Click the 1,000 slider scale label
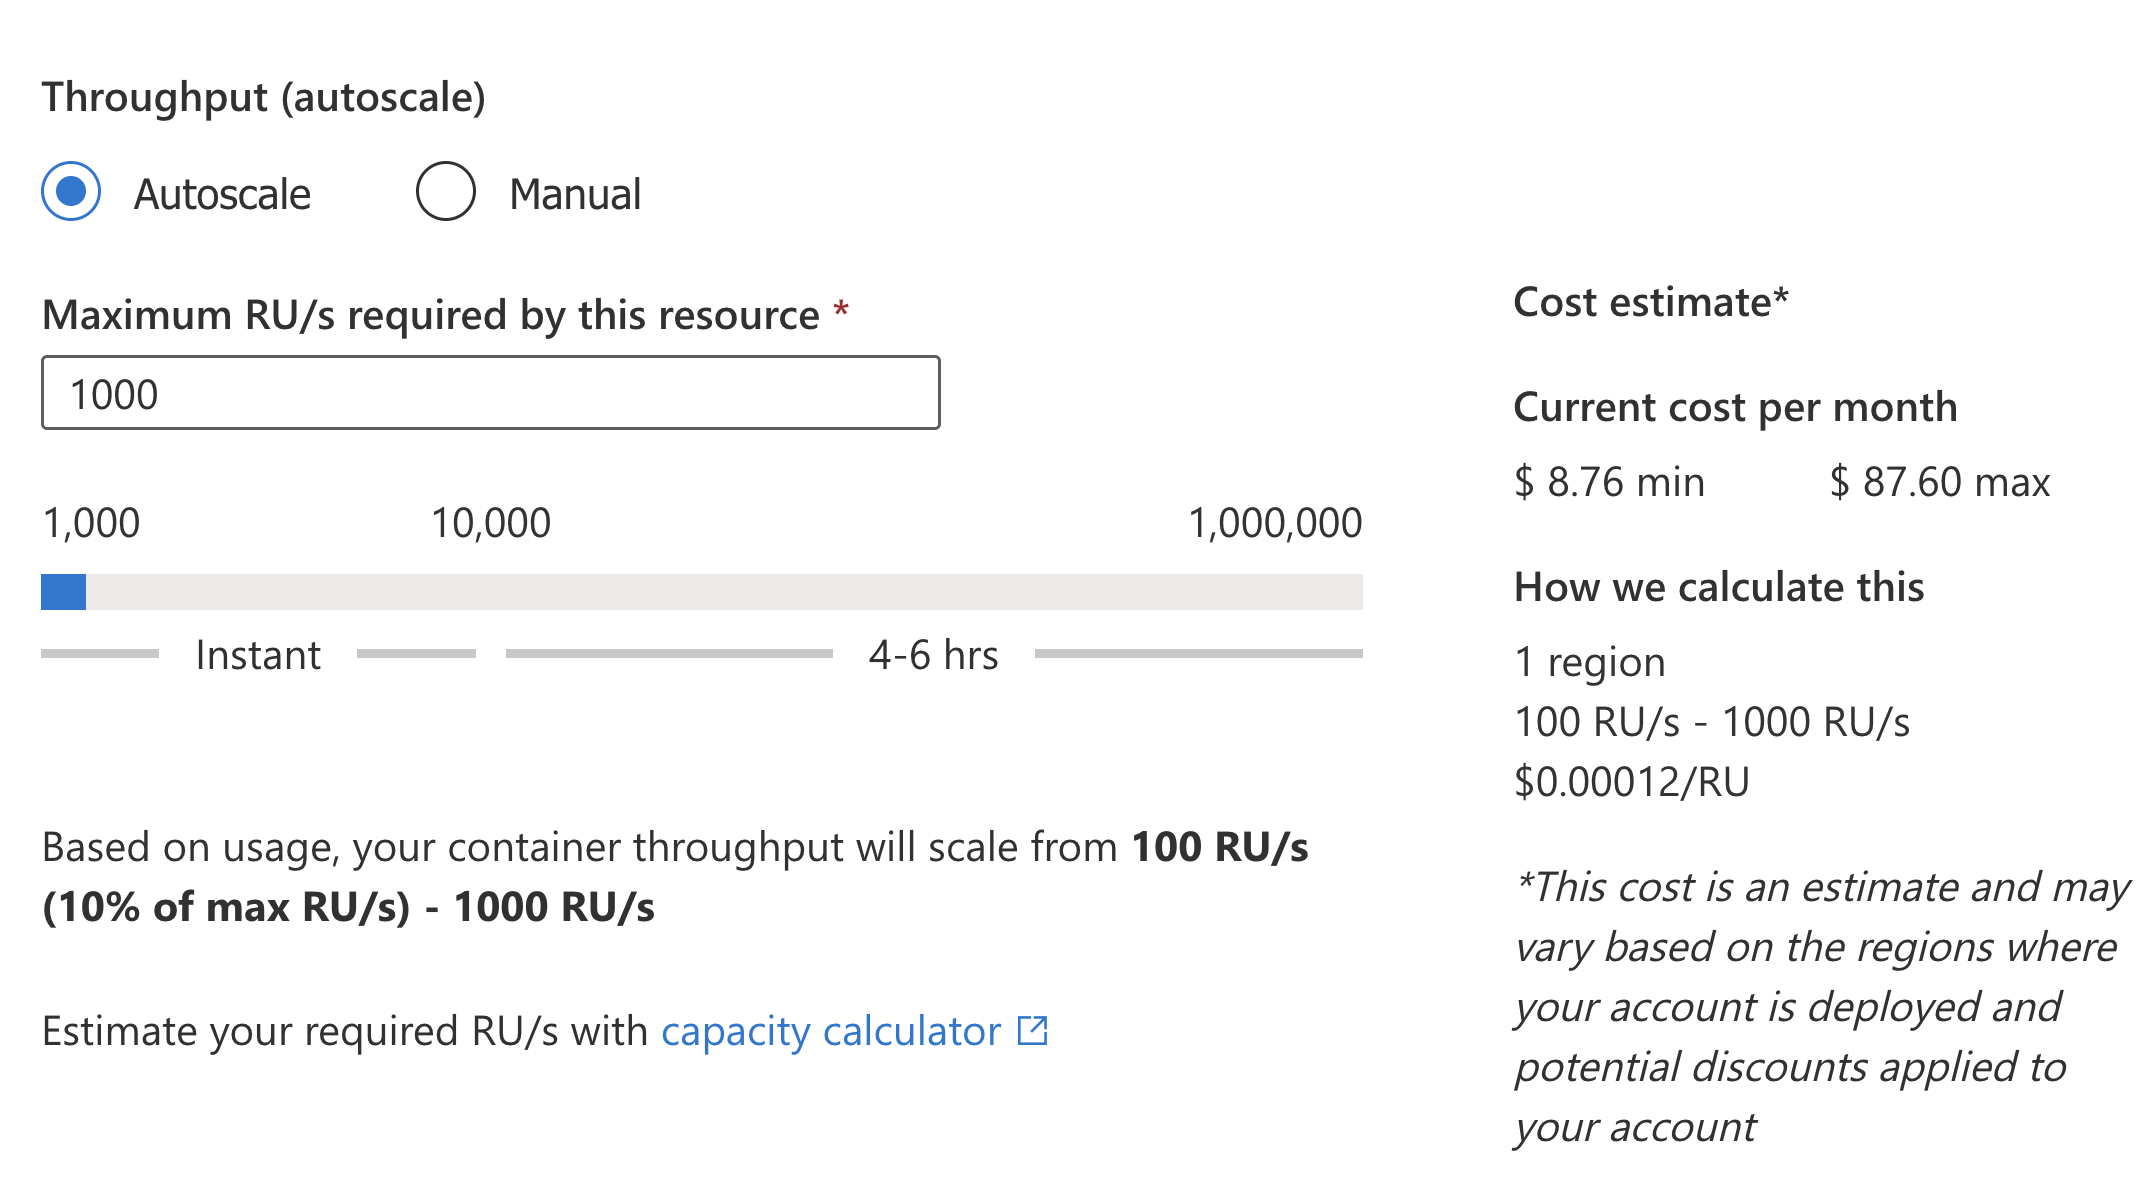The height and width of the screenshot is (1186, 2148). point(91,523)
